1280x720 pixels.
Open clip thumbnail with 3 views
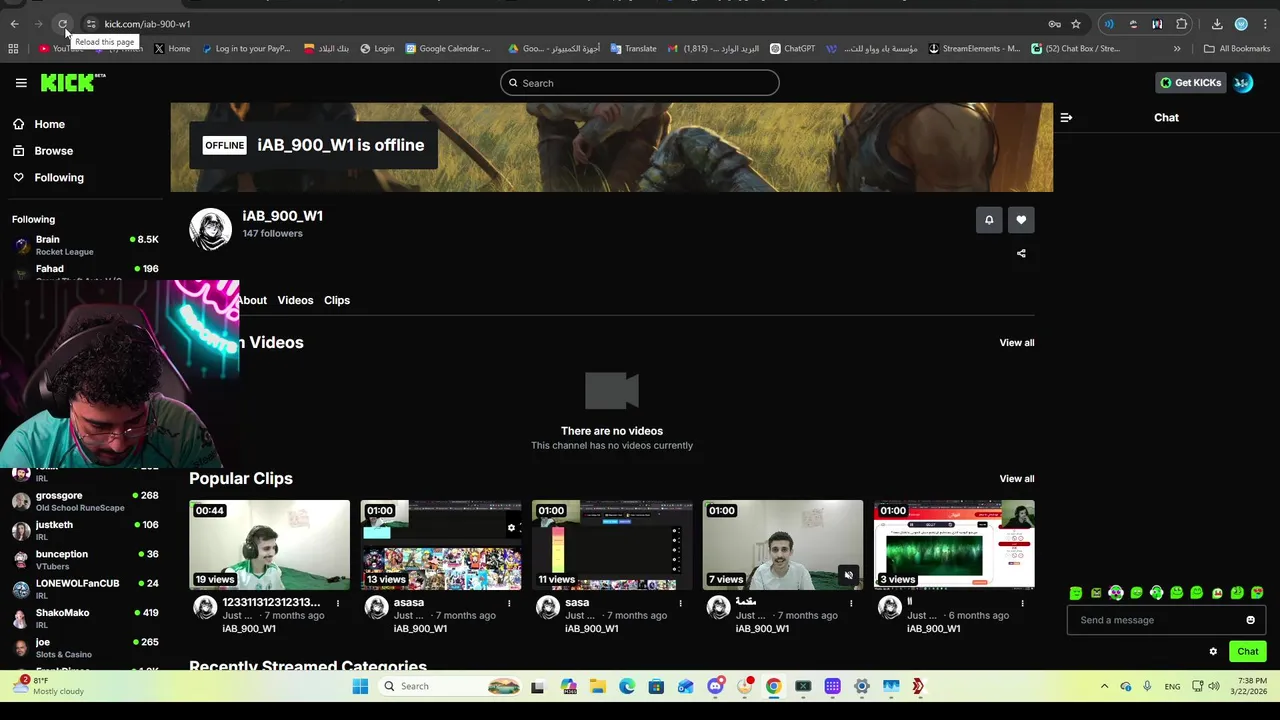click(954, 545)
